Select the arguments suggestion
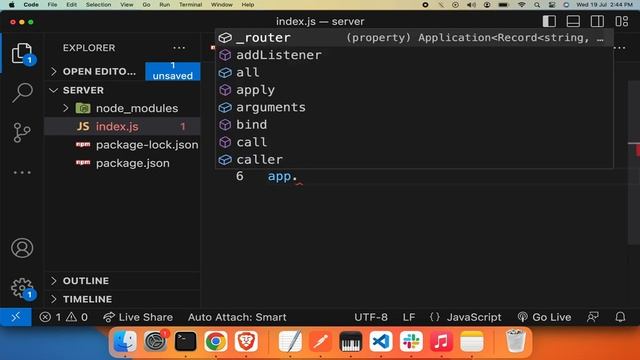 pos(414,107)
